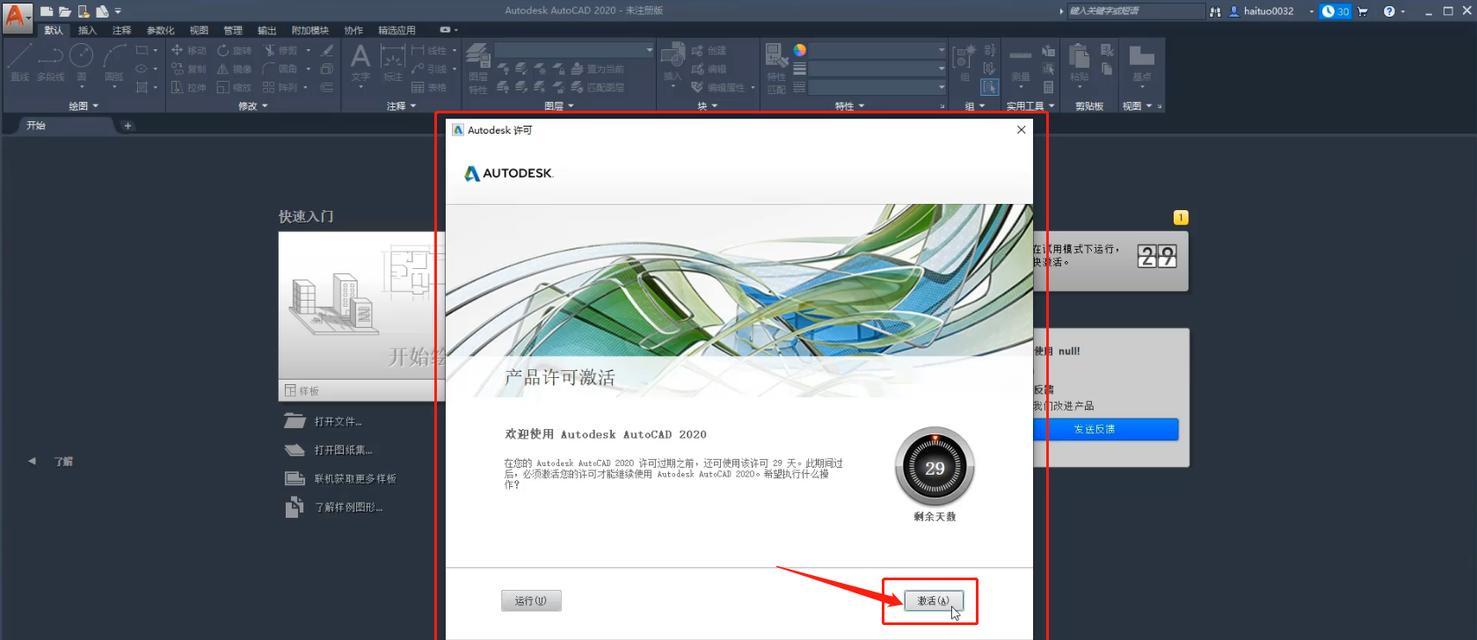The height and width of the screenshot is (640, 1477).
Task: Switch to the Insert (插入) ribbon tab
Action: pos(87,30)
